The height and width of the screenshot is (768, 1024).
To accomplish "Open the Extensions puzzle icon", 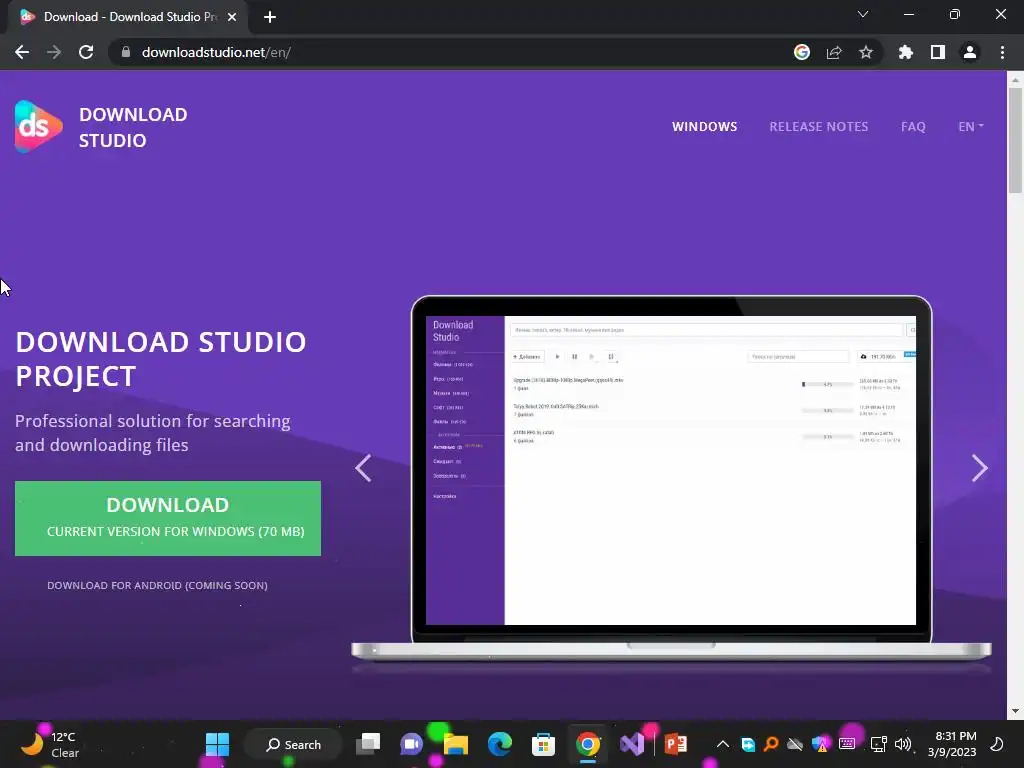I will click(x=906, y=52).
